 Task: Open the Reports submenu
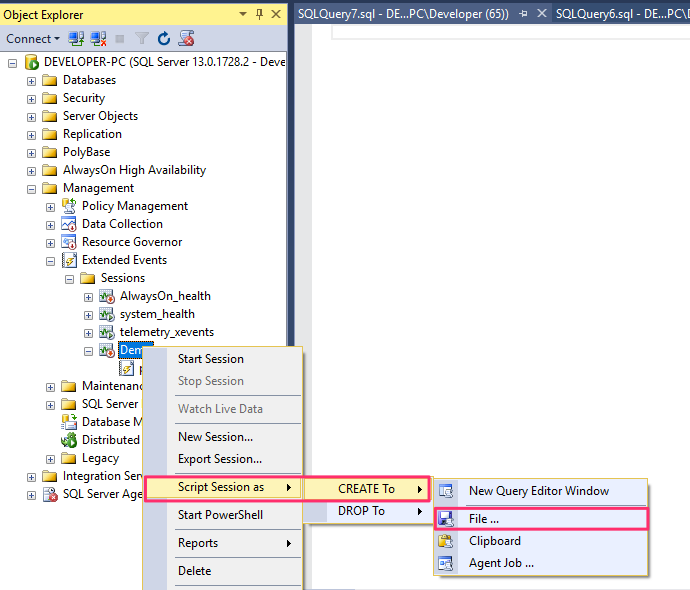point(223,543)
